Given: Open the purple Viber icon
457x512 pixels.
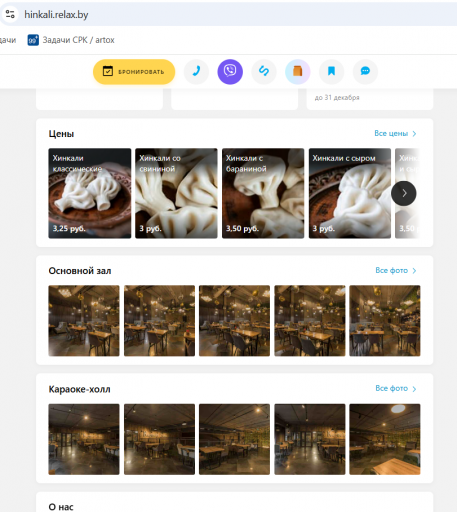Looking at the screenshot, I should click(230, 71).
